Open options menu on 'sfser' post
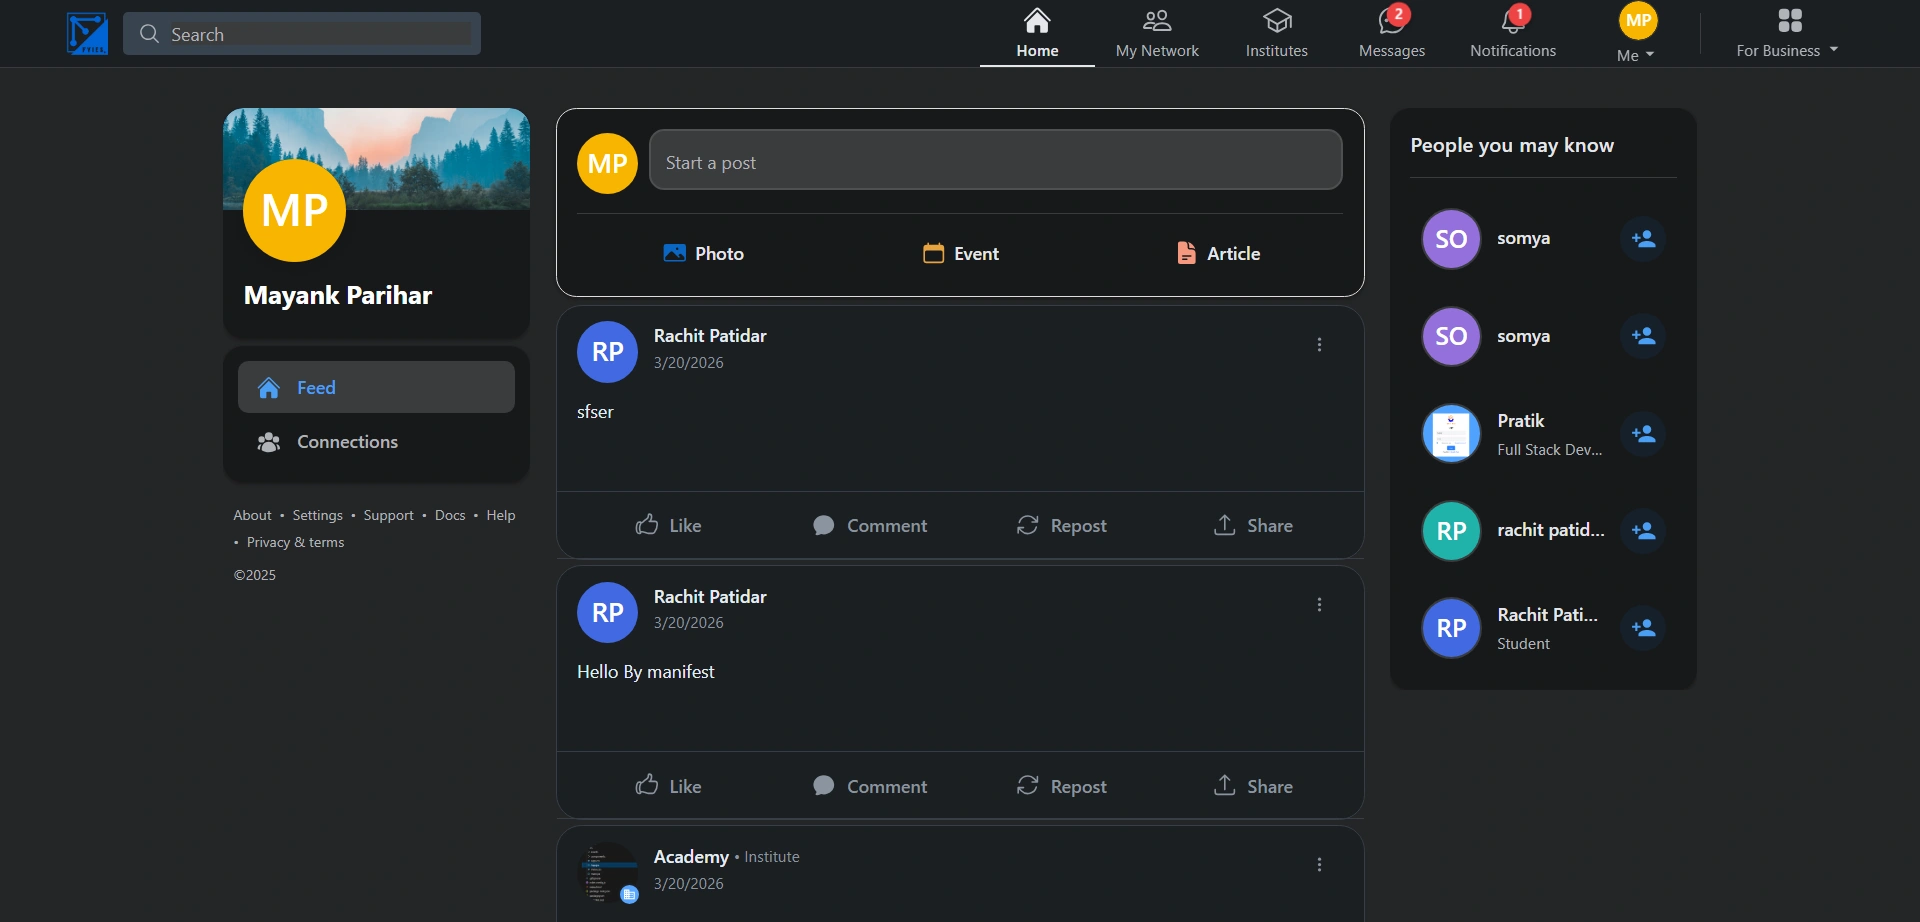This screenshot has height=922, width=1920. coord(1319,345)
